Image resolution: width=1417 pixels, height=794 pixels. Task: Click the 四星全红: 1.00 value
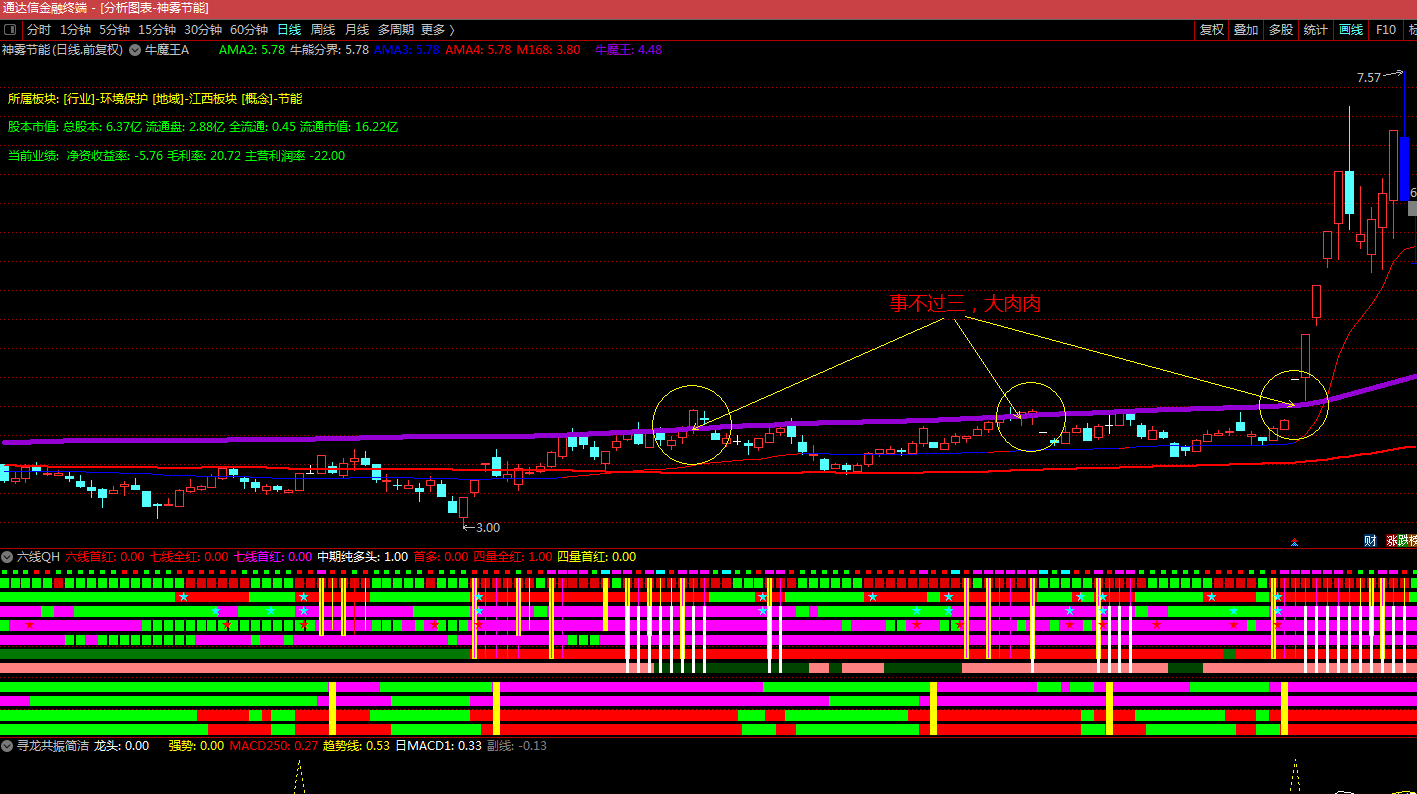click(x=512, y=557)
